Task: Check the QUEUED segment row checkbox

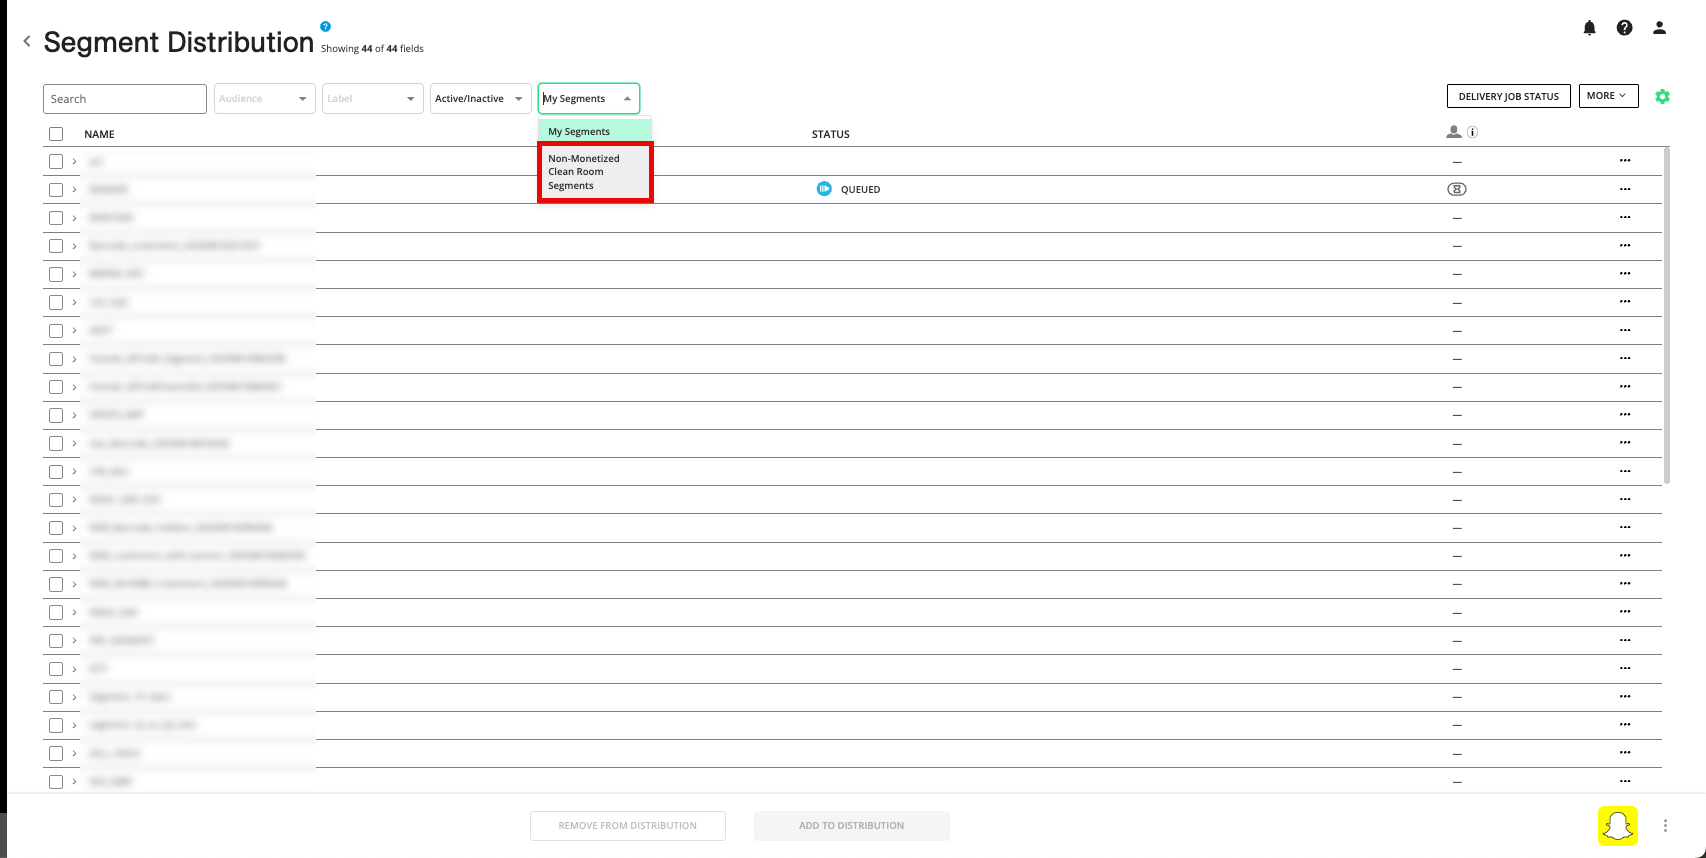Action: tap(56, 189)
